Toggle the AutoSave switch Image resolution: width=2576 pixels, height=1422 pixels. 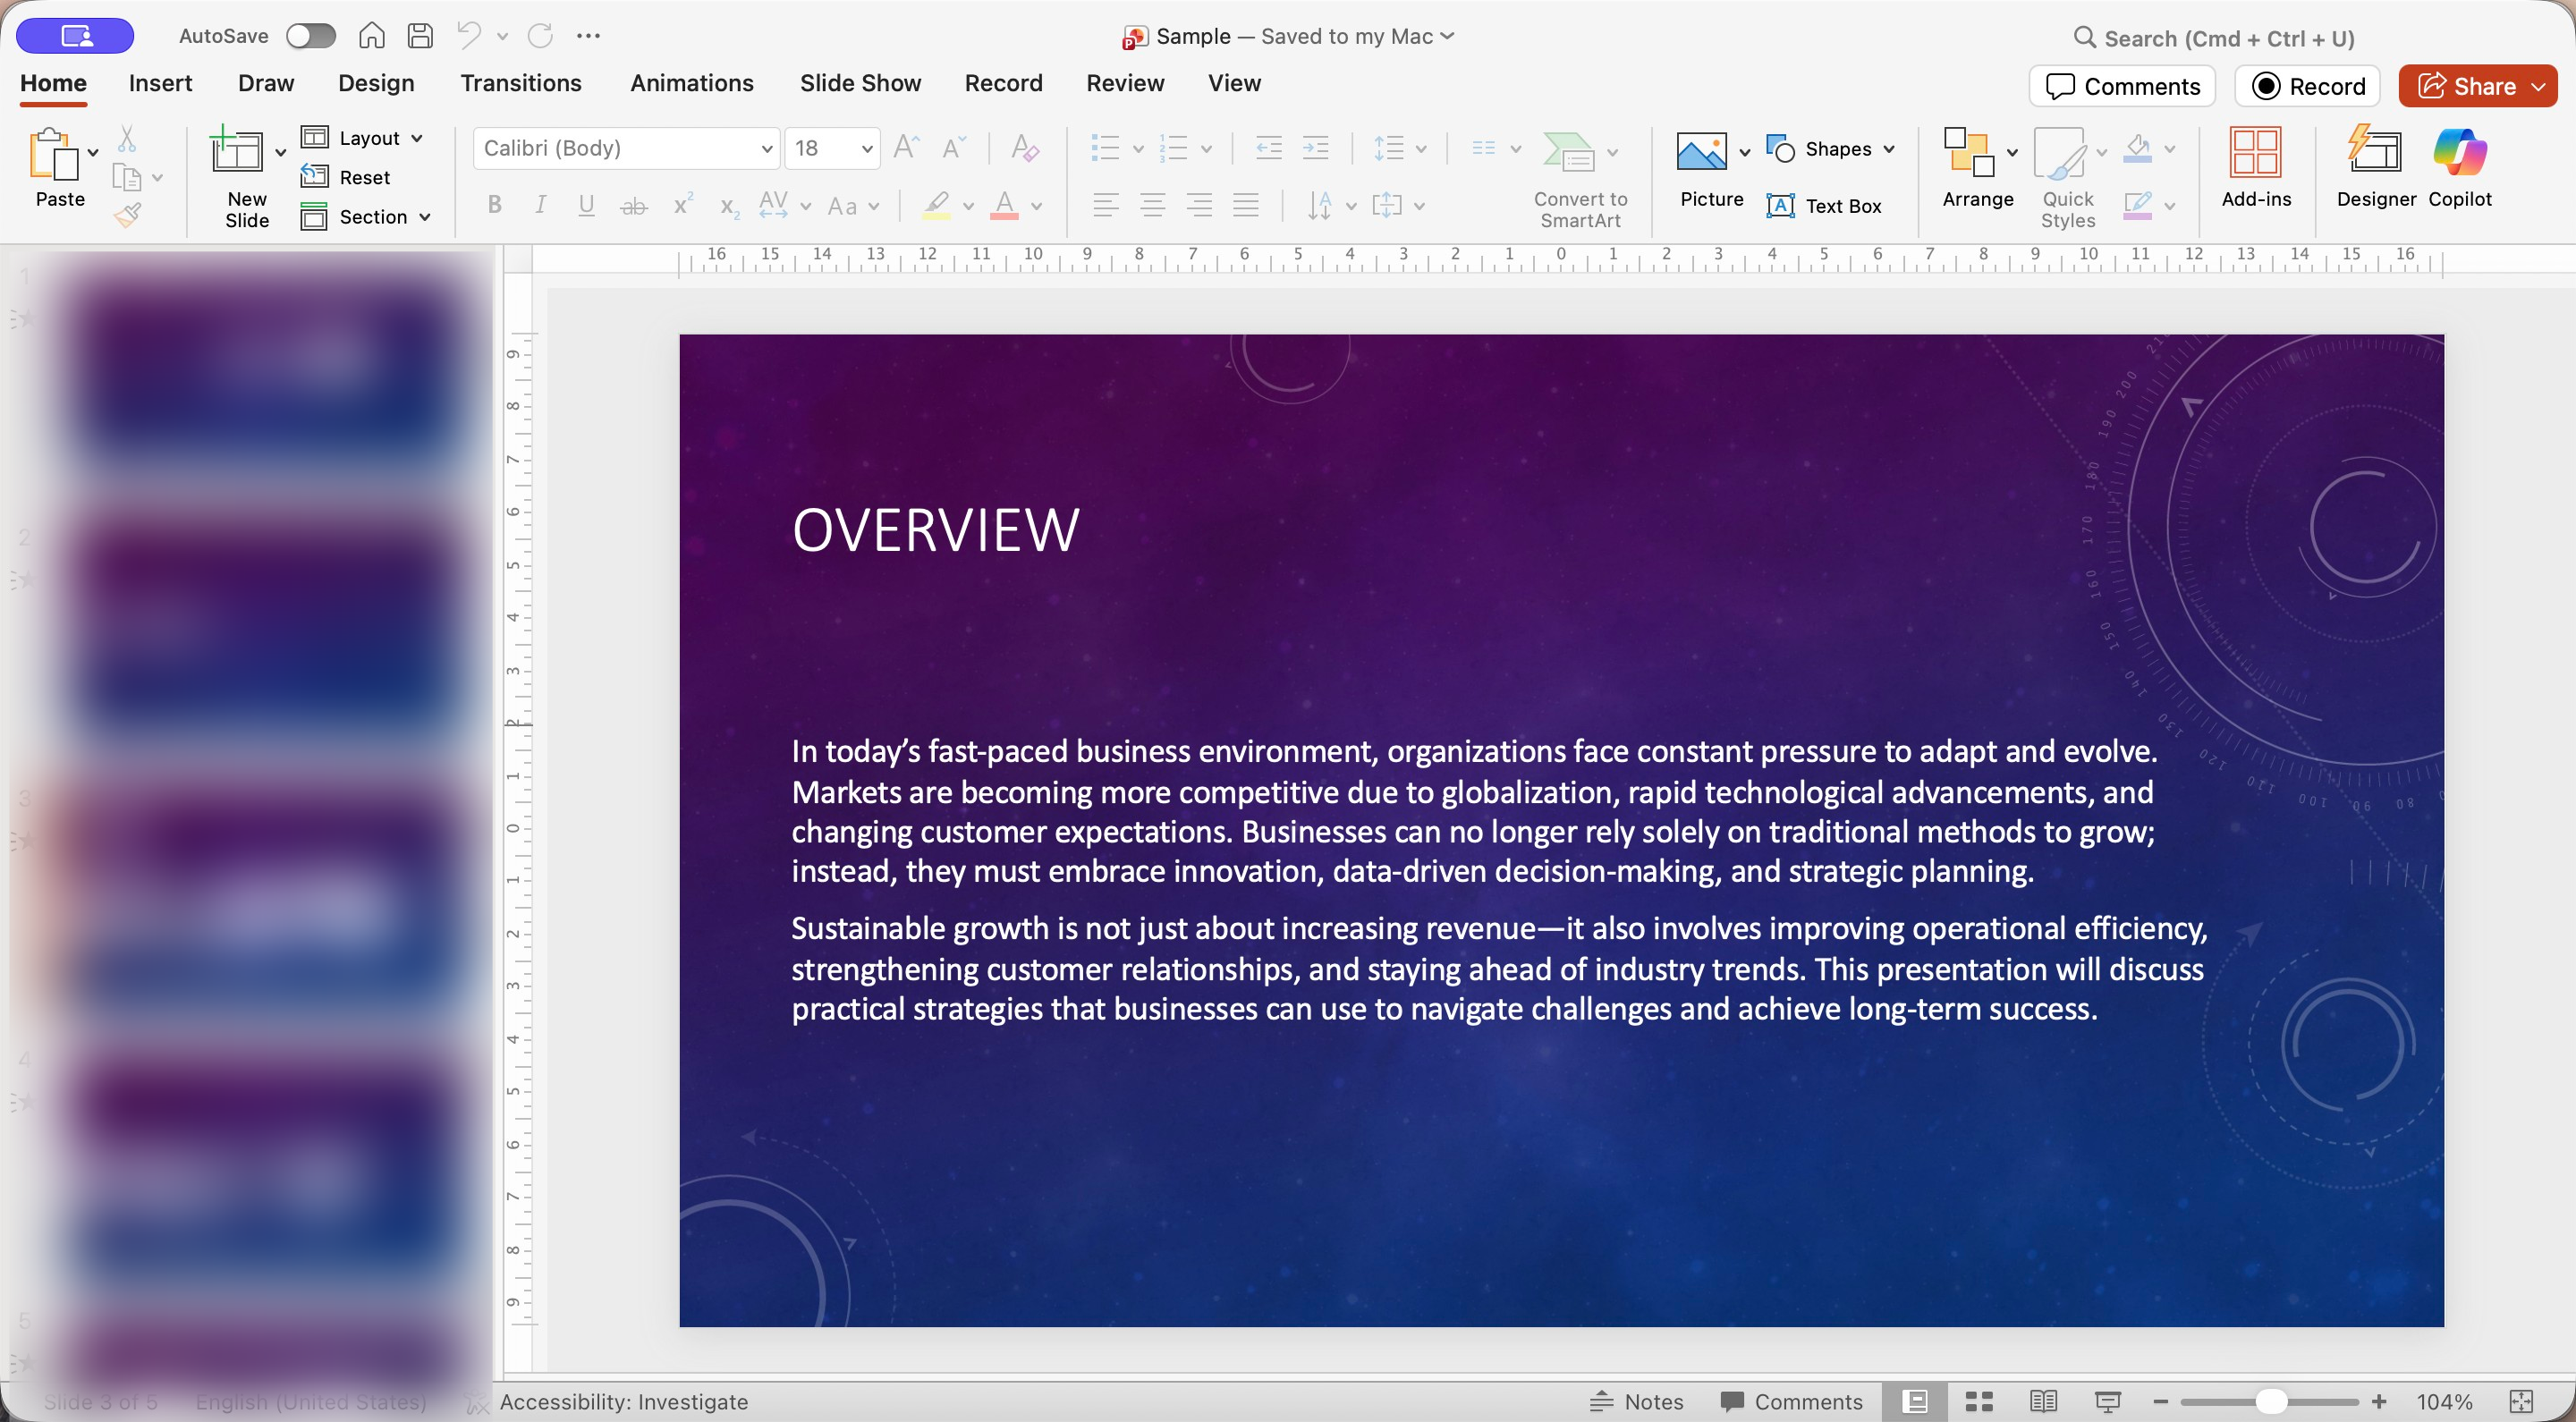(x=310, y=36)
